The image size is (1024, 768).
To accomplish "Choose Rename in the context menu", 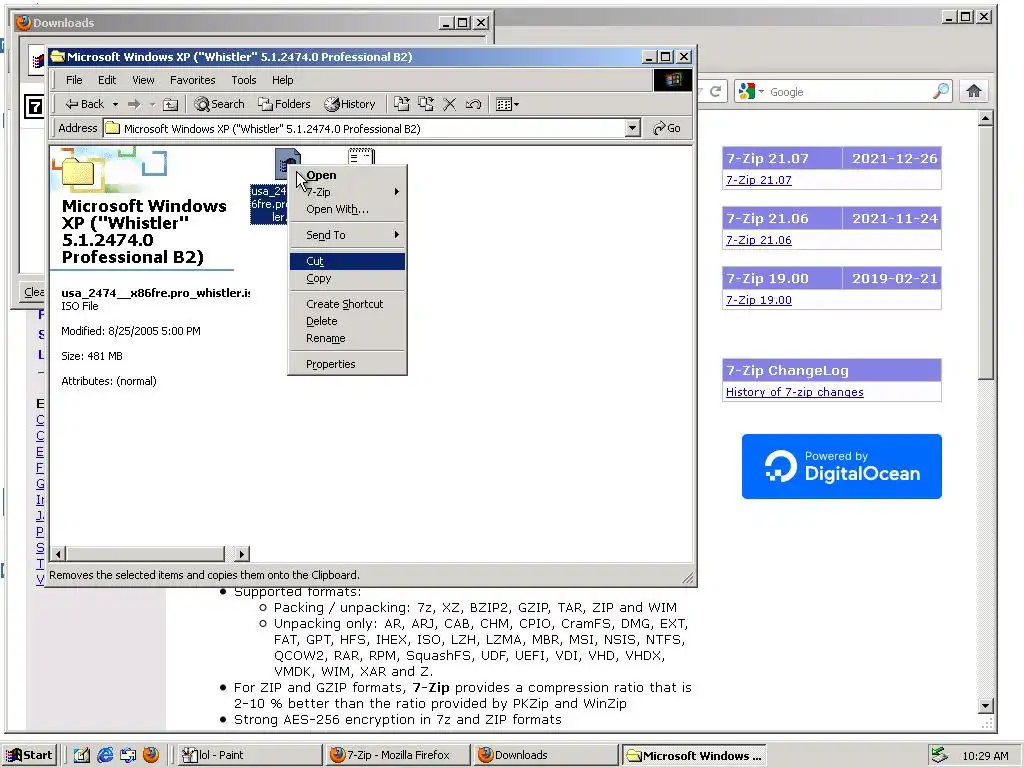I will point(347,338).
